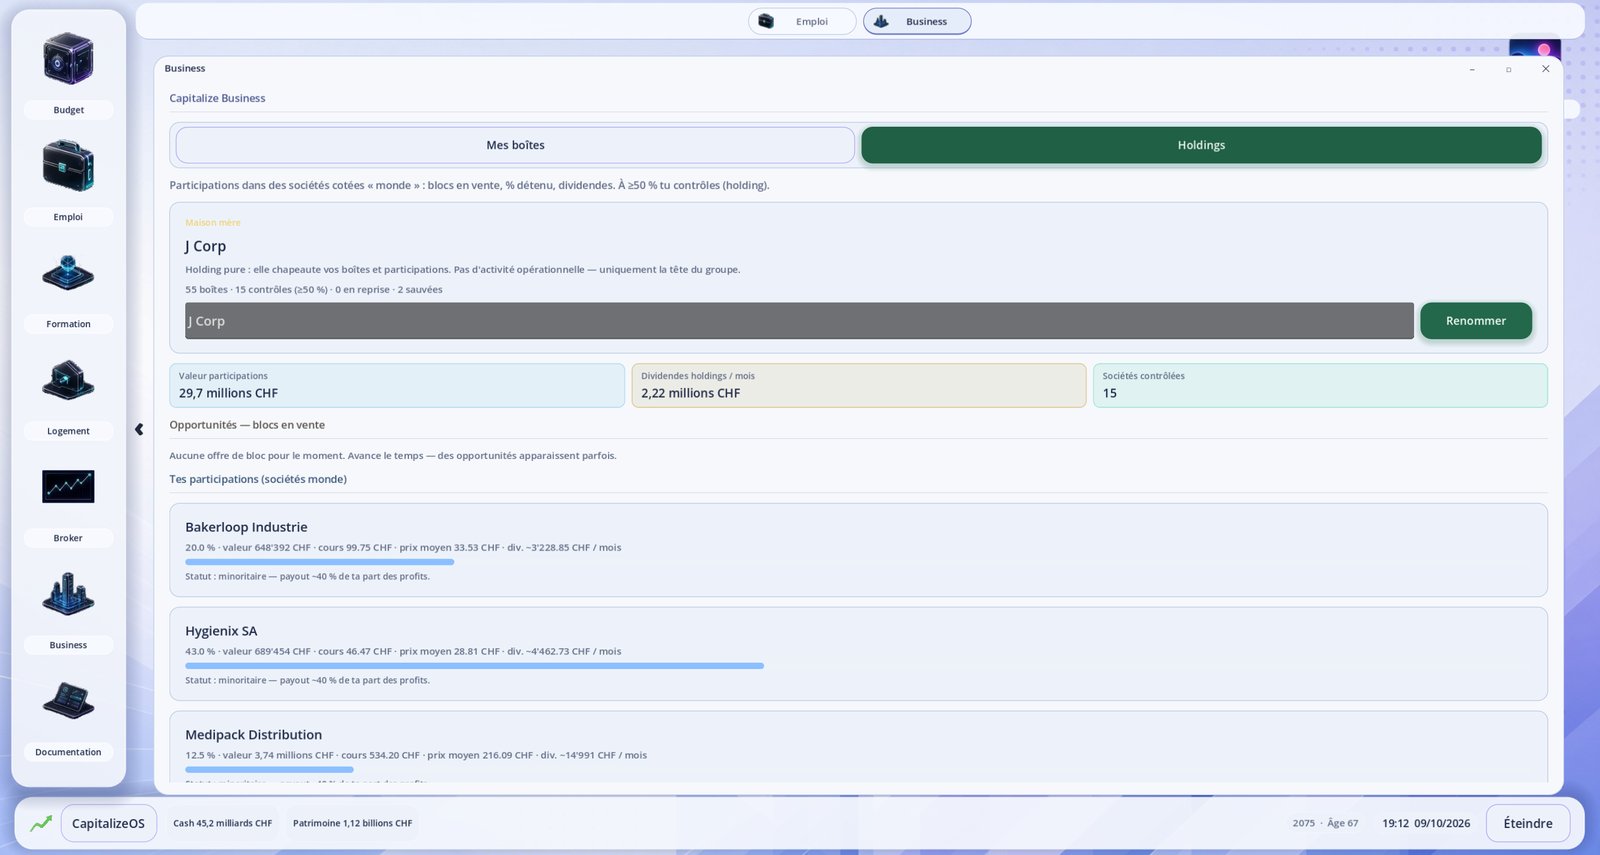Image resolution: width=1600 pixels, height=855 pixels.
Task: Click the Documentation label in sidebar
Action: (x=68, y=752)
